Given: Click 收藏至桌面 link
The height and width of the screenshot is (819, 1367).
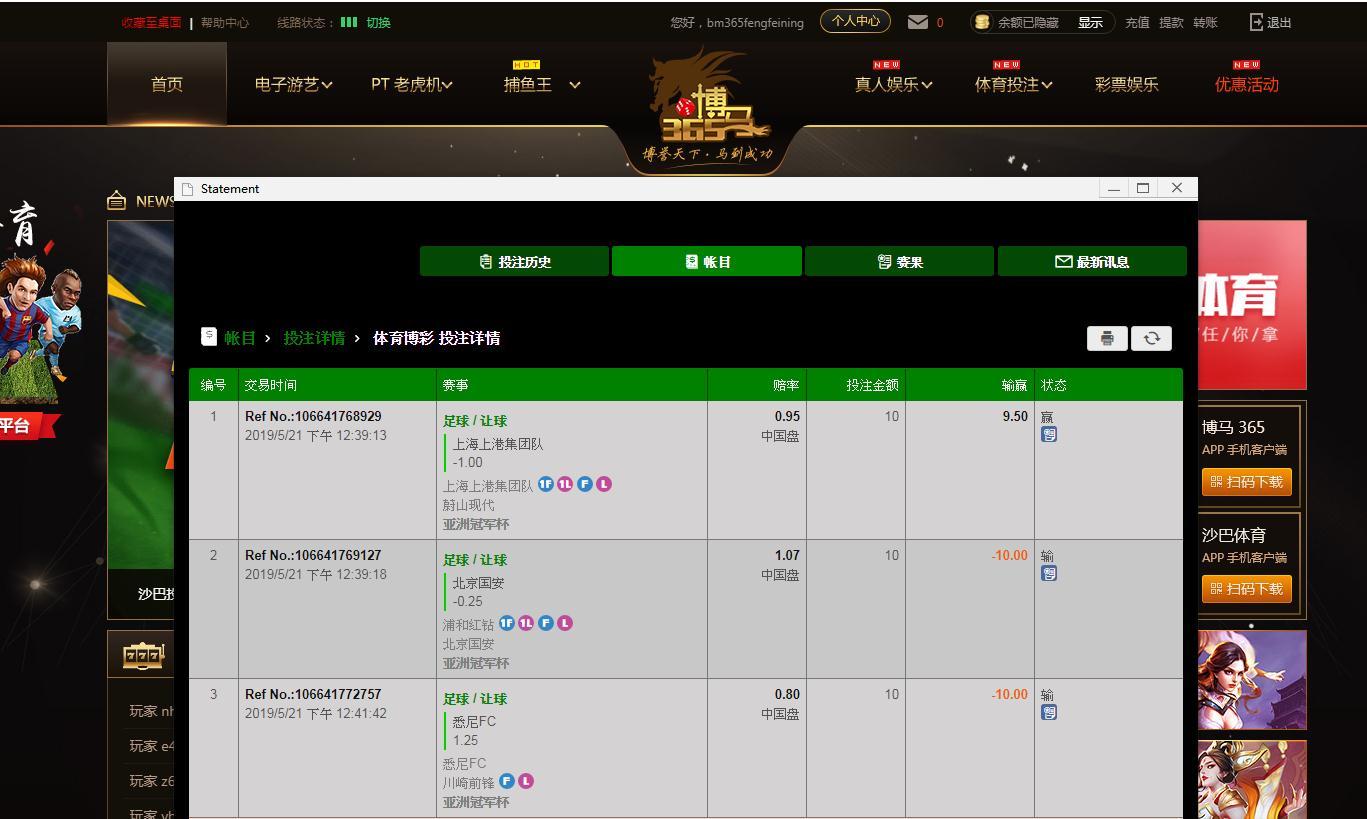Looking at the screenshot, I should (151, 22).
